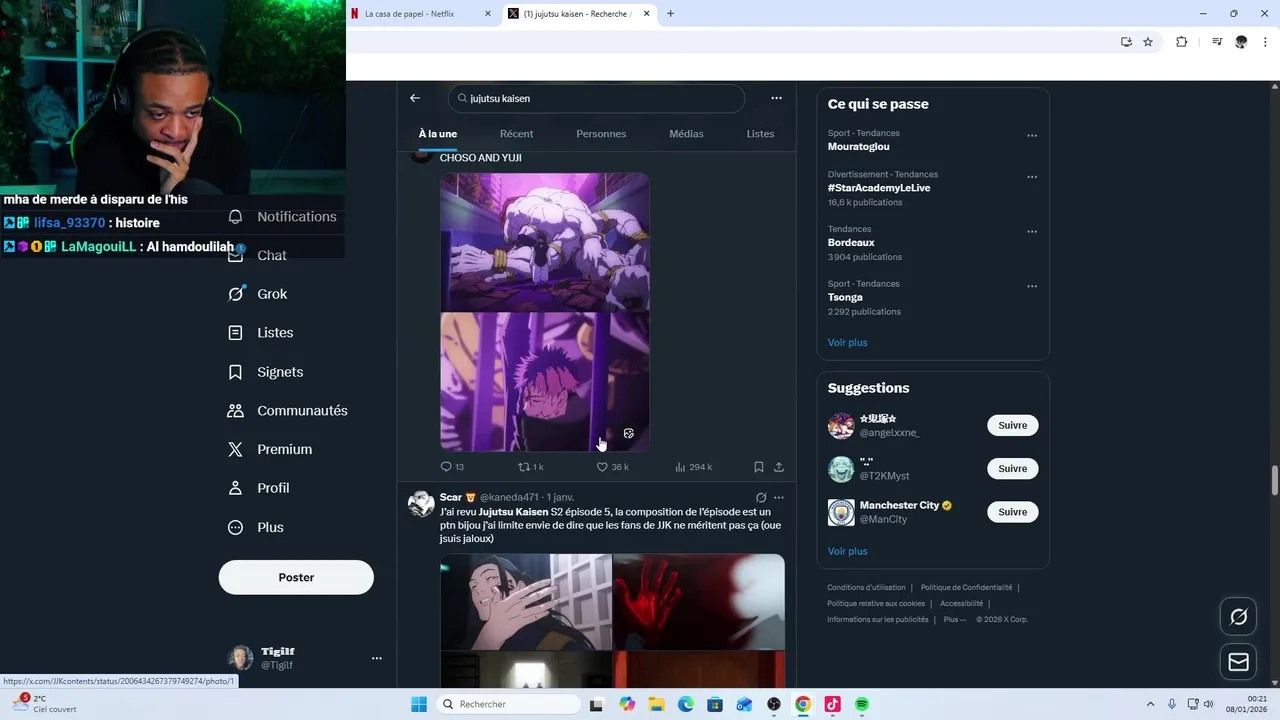Click the install app icon in address bar
The height and width of the screenshot is (720, 1280).
[1126, 42]
